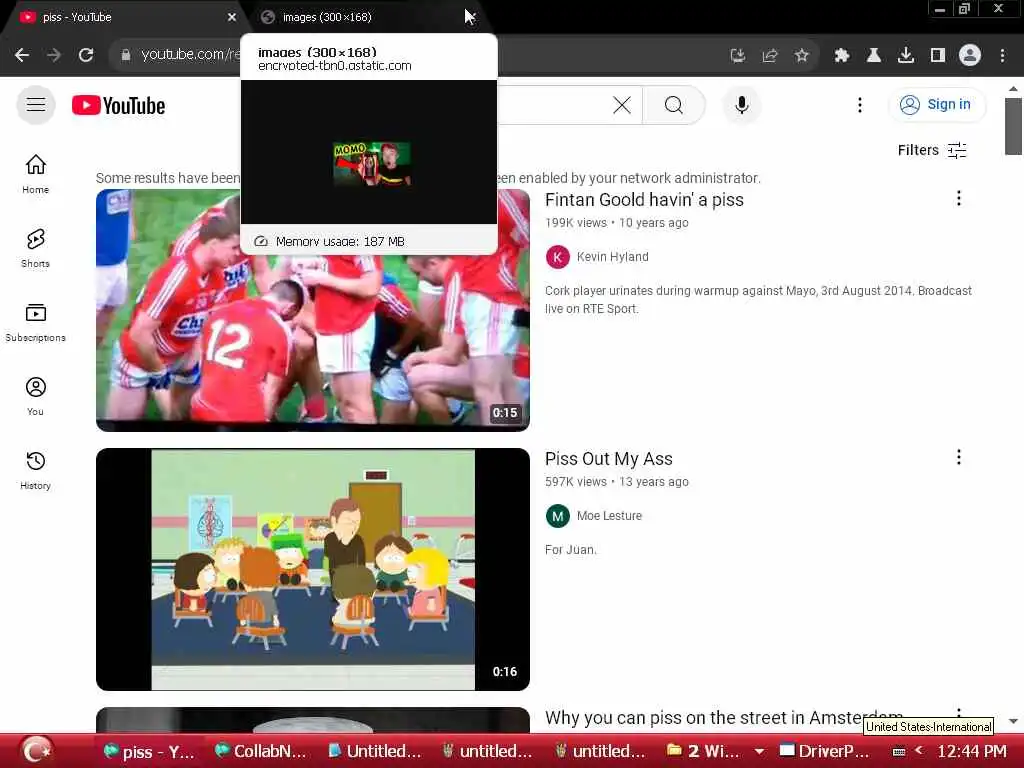1024x768 pixels.
Task: Bookmark this page with the star icon
Action: pyautogui.click(x=802, y=56)
